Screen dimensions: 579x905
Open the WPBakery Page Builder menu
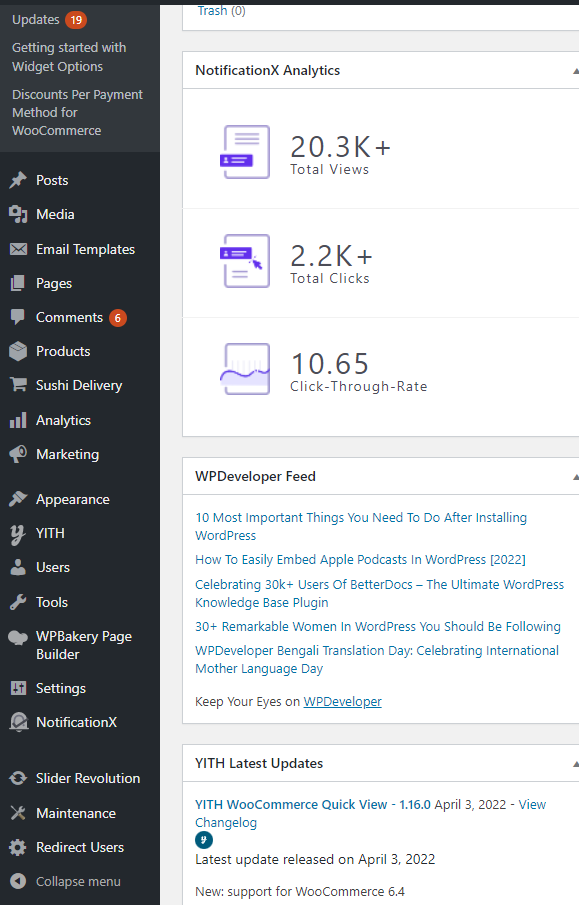pyautogui.click(x=84, y=645)
